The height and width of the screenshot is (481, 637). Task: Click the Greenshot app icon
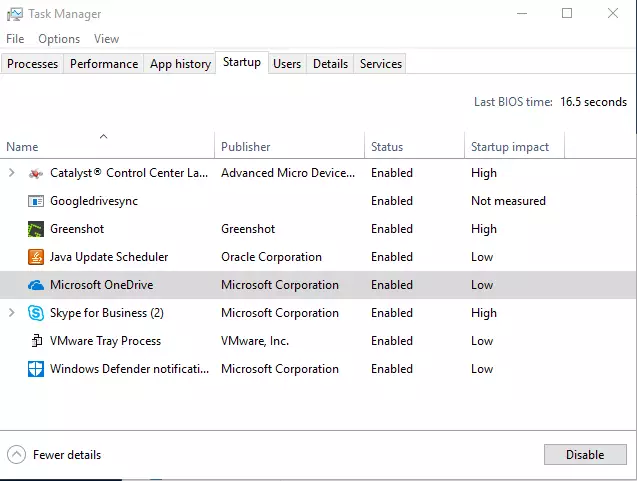pos(36,229)
